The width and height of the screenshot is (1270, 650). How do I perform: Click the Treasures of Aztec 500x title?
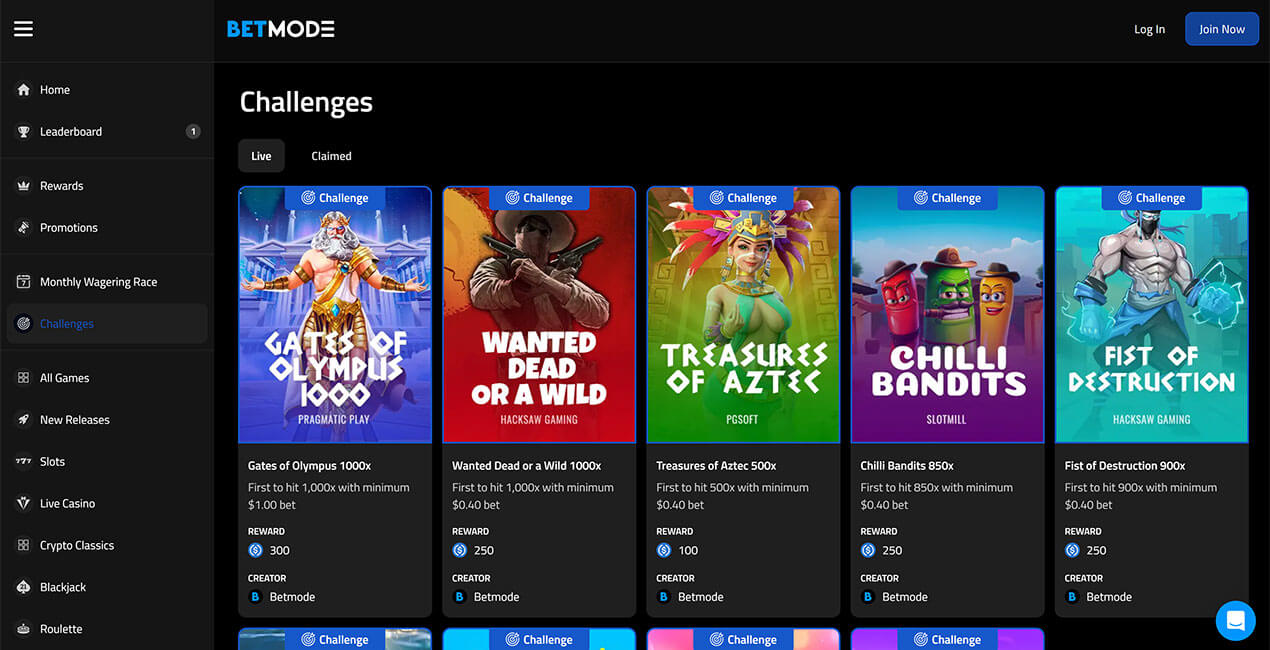coord(716,466)
